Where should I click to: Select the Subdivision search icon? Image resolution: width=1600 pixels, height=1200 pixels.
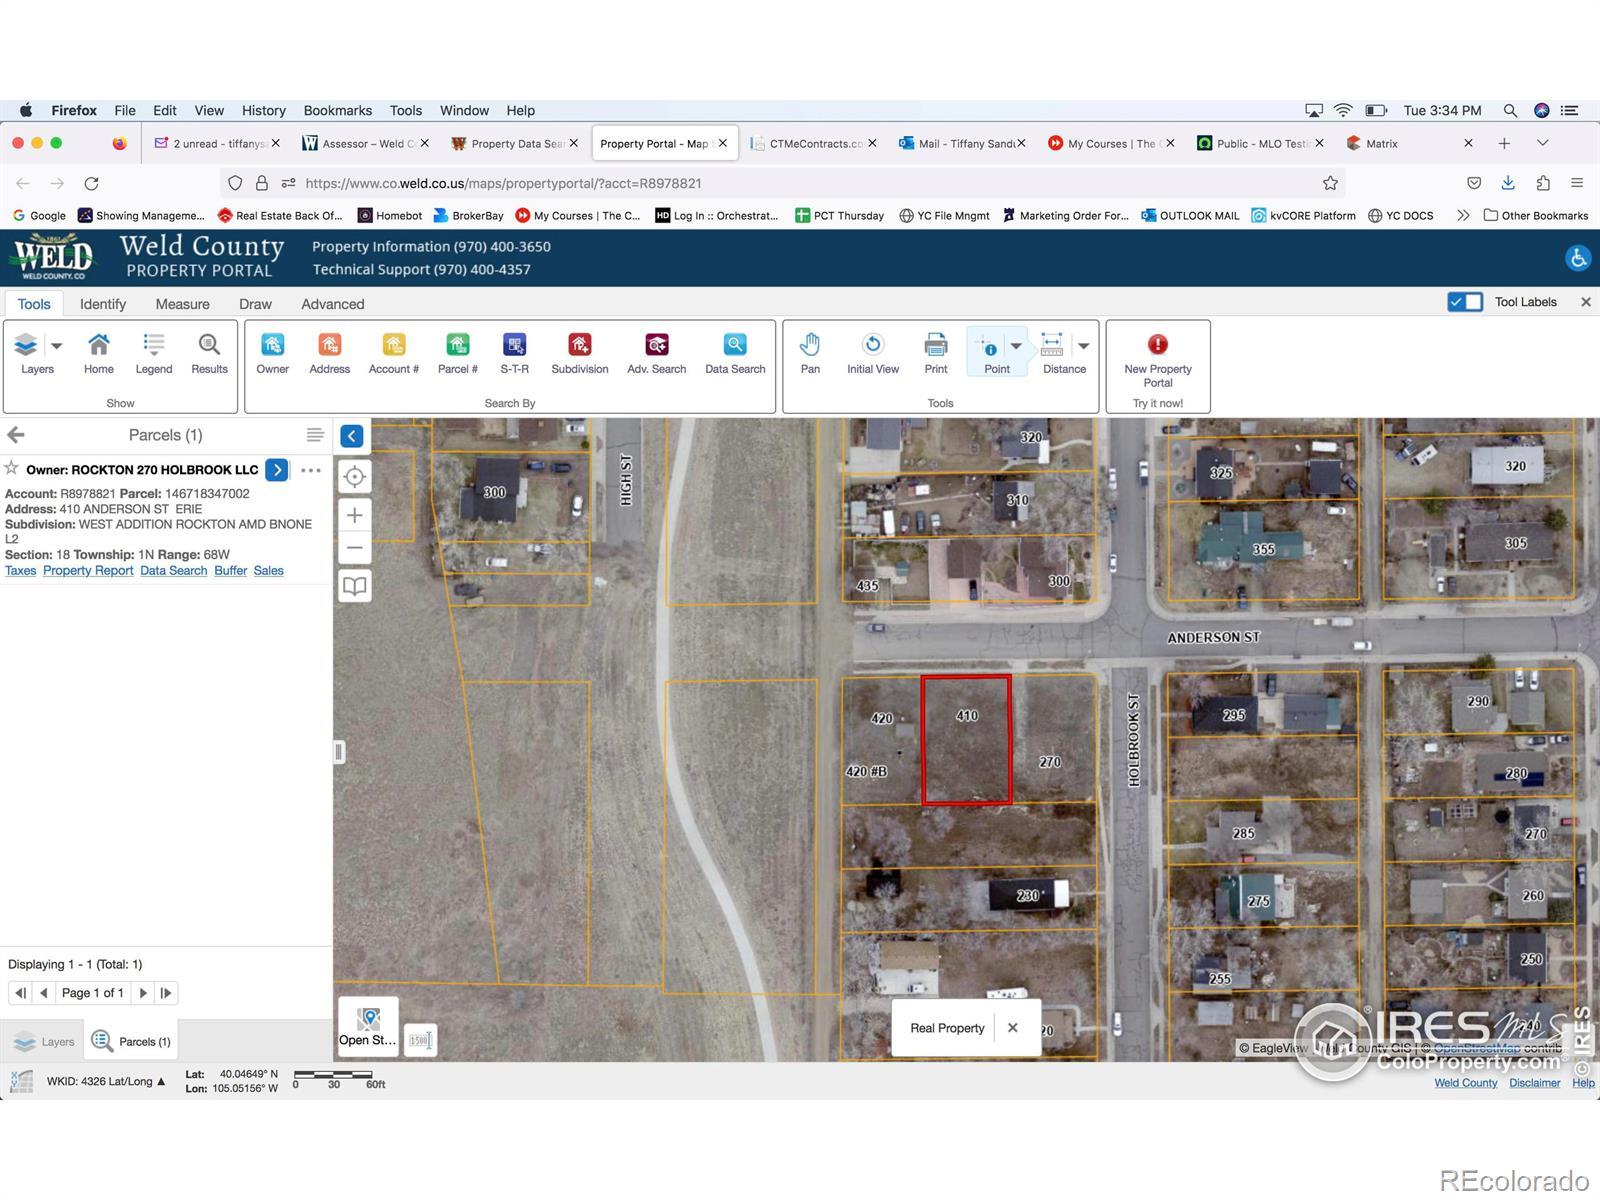(579, 346)
